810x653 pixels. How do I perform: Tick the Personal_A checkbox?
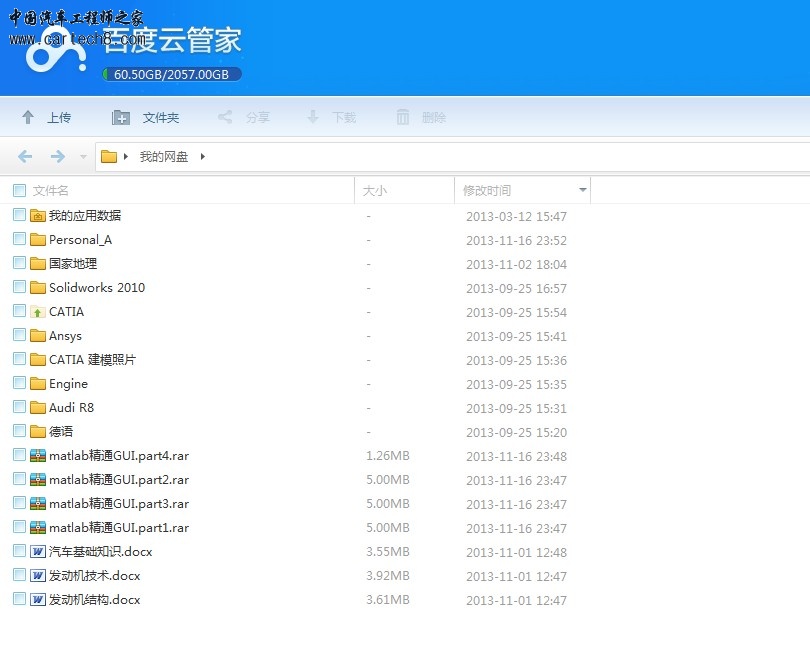pos(20,239)
